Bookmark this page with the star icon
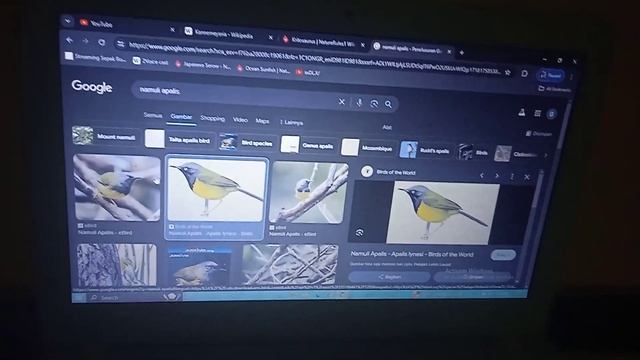Screen dimensions: 640x360 tap(508, 72)
